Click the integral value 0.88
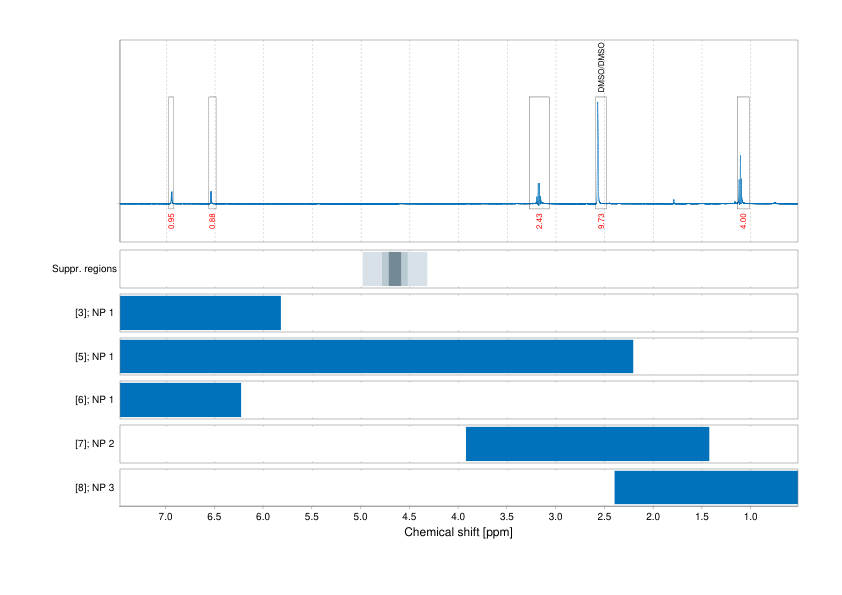Viewport: 842px width, 595px height. pyautogui.click(x=210, y=222)
